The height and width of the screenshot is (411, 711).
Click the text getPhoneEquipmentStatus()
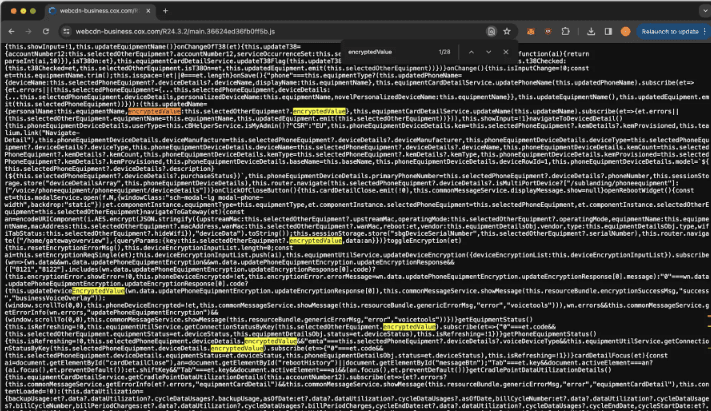pyautogui.click(x=551, y=334)
